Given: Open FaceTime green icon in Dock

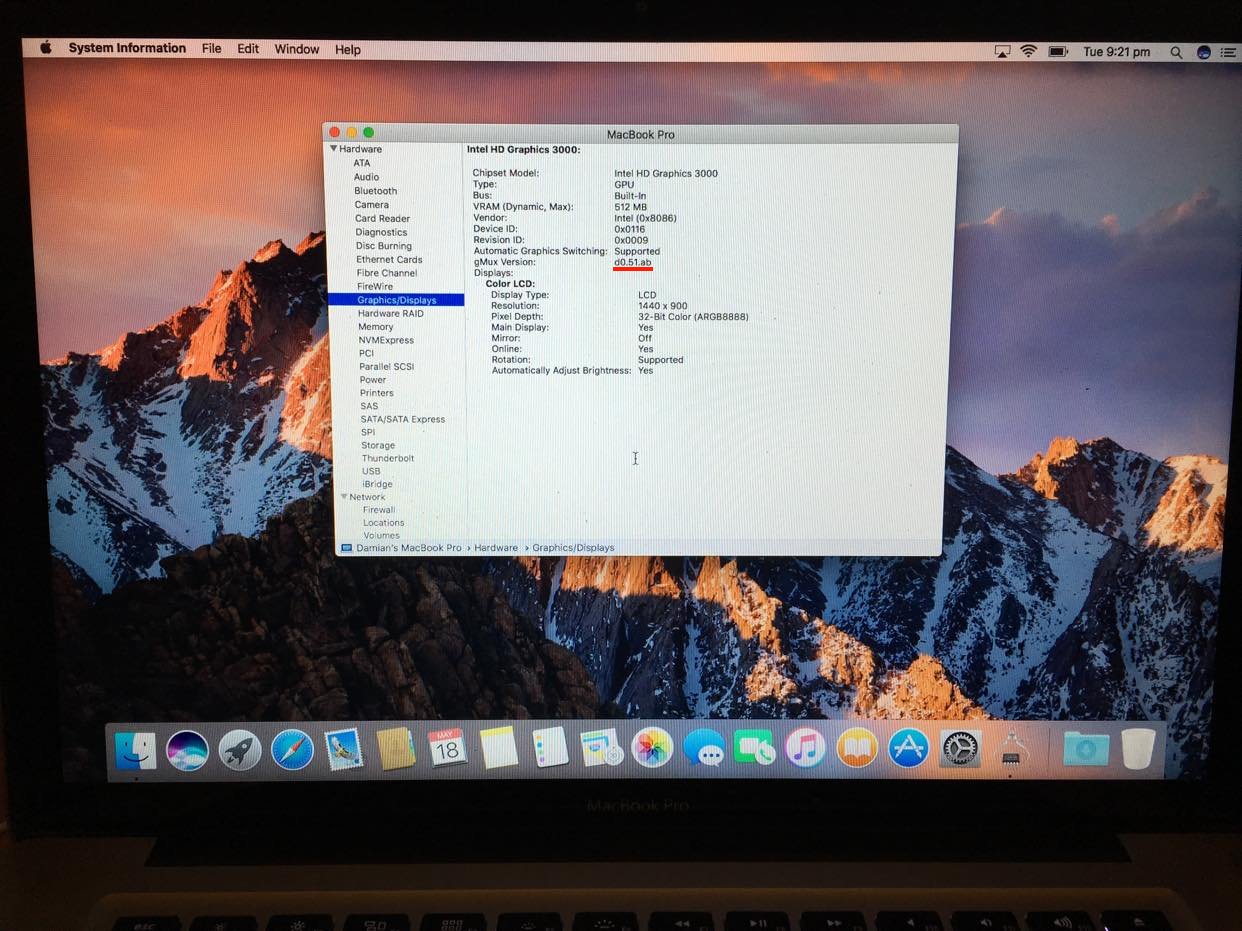Looking at the screenshot, I should pos(755,747).
